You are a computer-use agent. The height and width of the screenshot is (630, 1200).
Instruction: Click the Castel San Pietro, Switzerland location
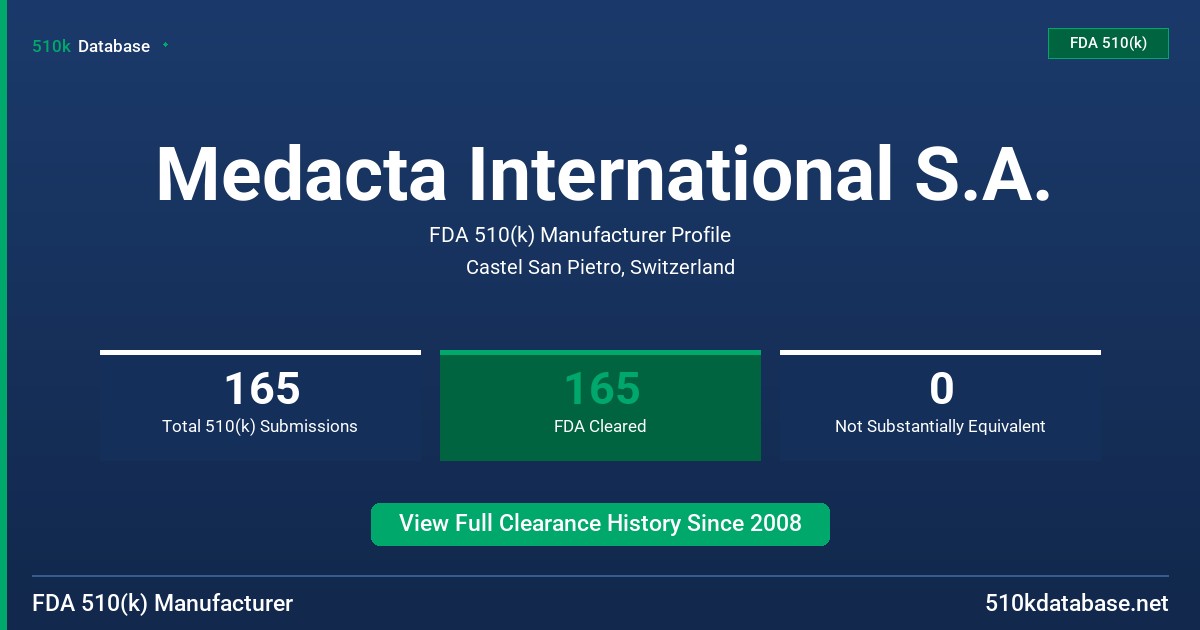(600, 268)
